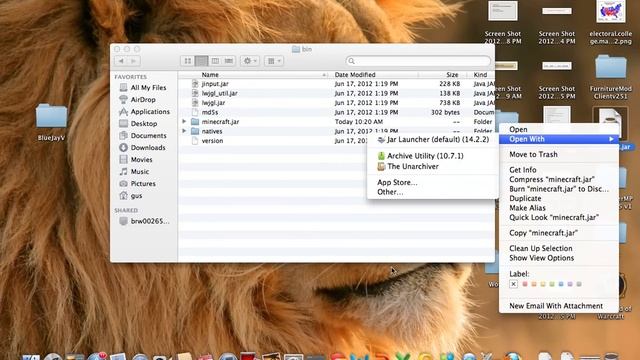This screenshot has height=360, width=640.
Task: Choose Move to Trash
Action: click(x=559, y=154)
